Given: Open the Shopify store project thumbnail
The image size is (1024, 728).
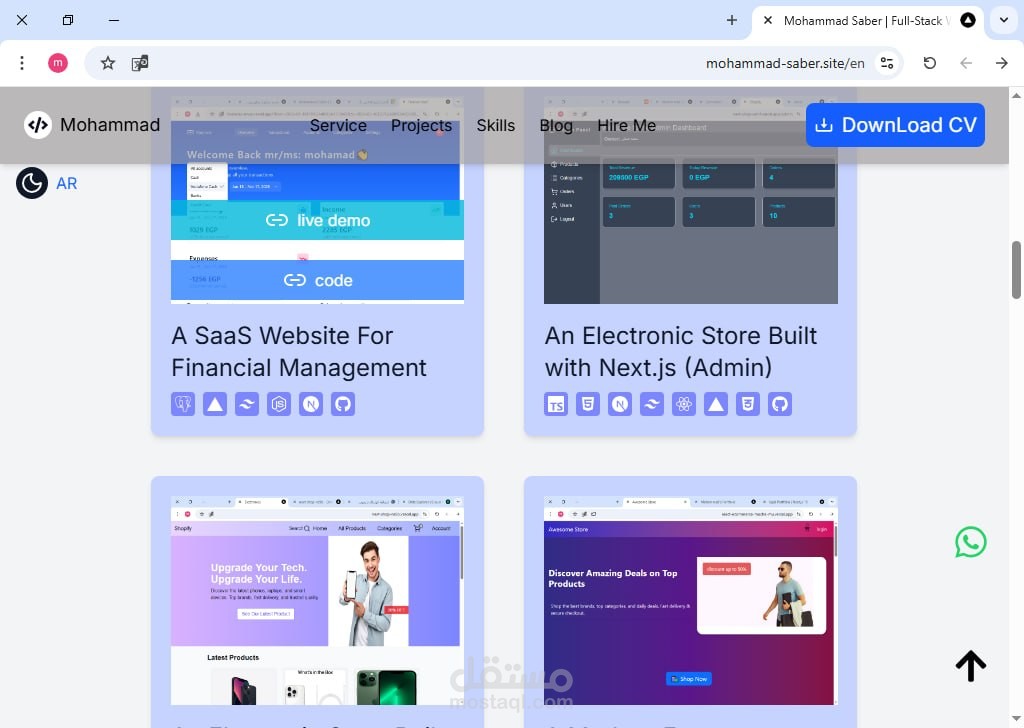Looking at the screenshot, I should click(x=317, y=601).
